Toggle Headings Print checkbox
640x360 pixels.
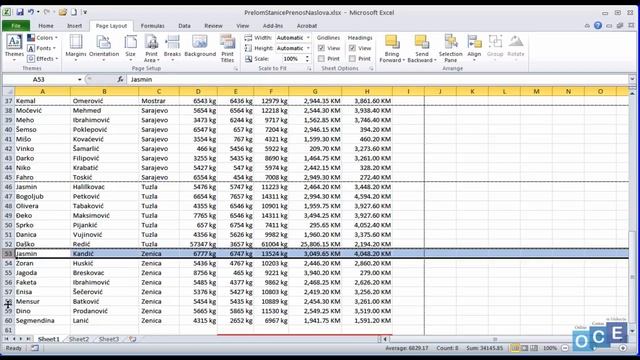click(x=352, y=59)
